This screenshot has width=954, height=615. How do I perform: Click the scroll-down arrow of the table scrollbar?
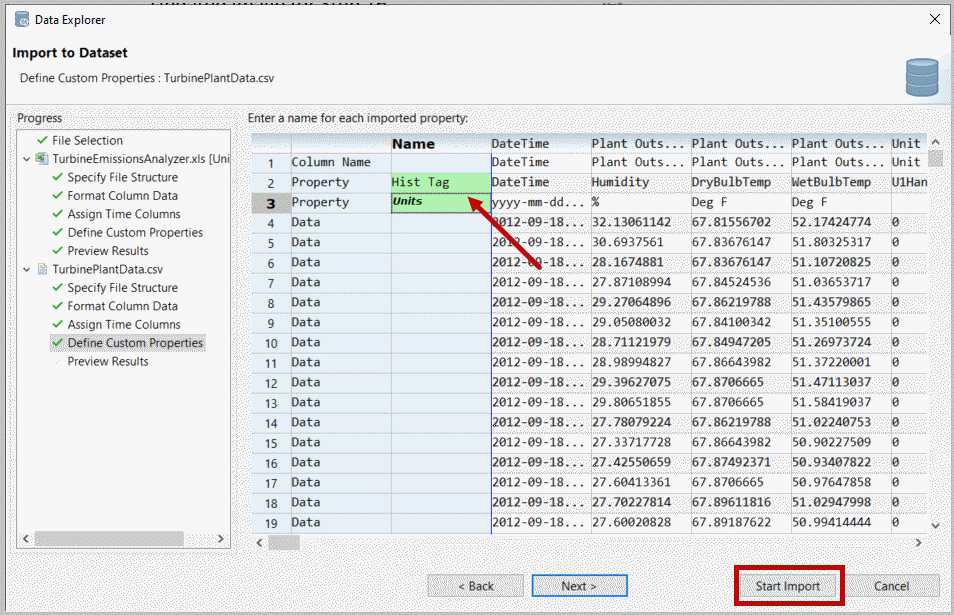(x=935, y=525)
